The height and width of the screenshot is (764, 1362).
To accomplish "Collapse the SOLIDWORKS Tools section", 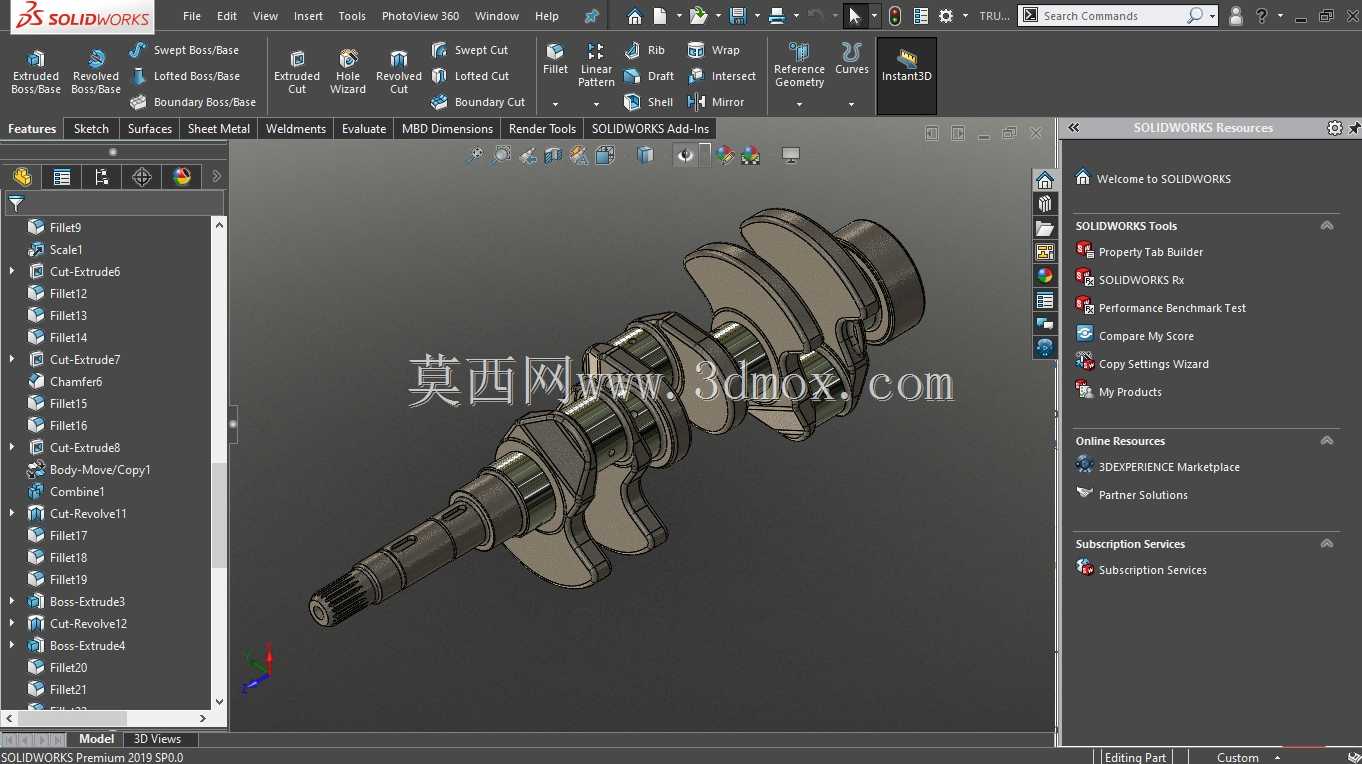I will pos(1327,226).
